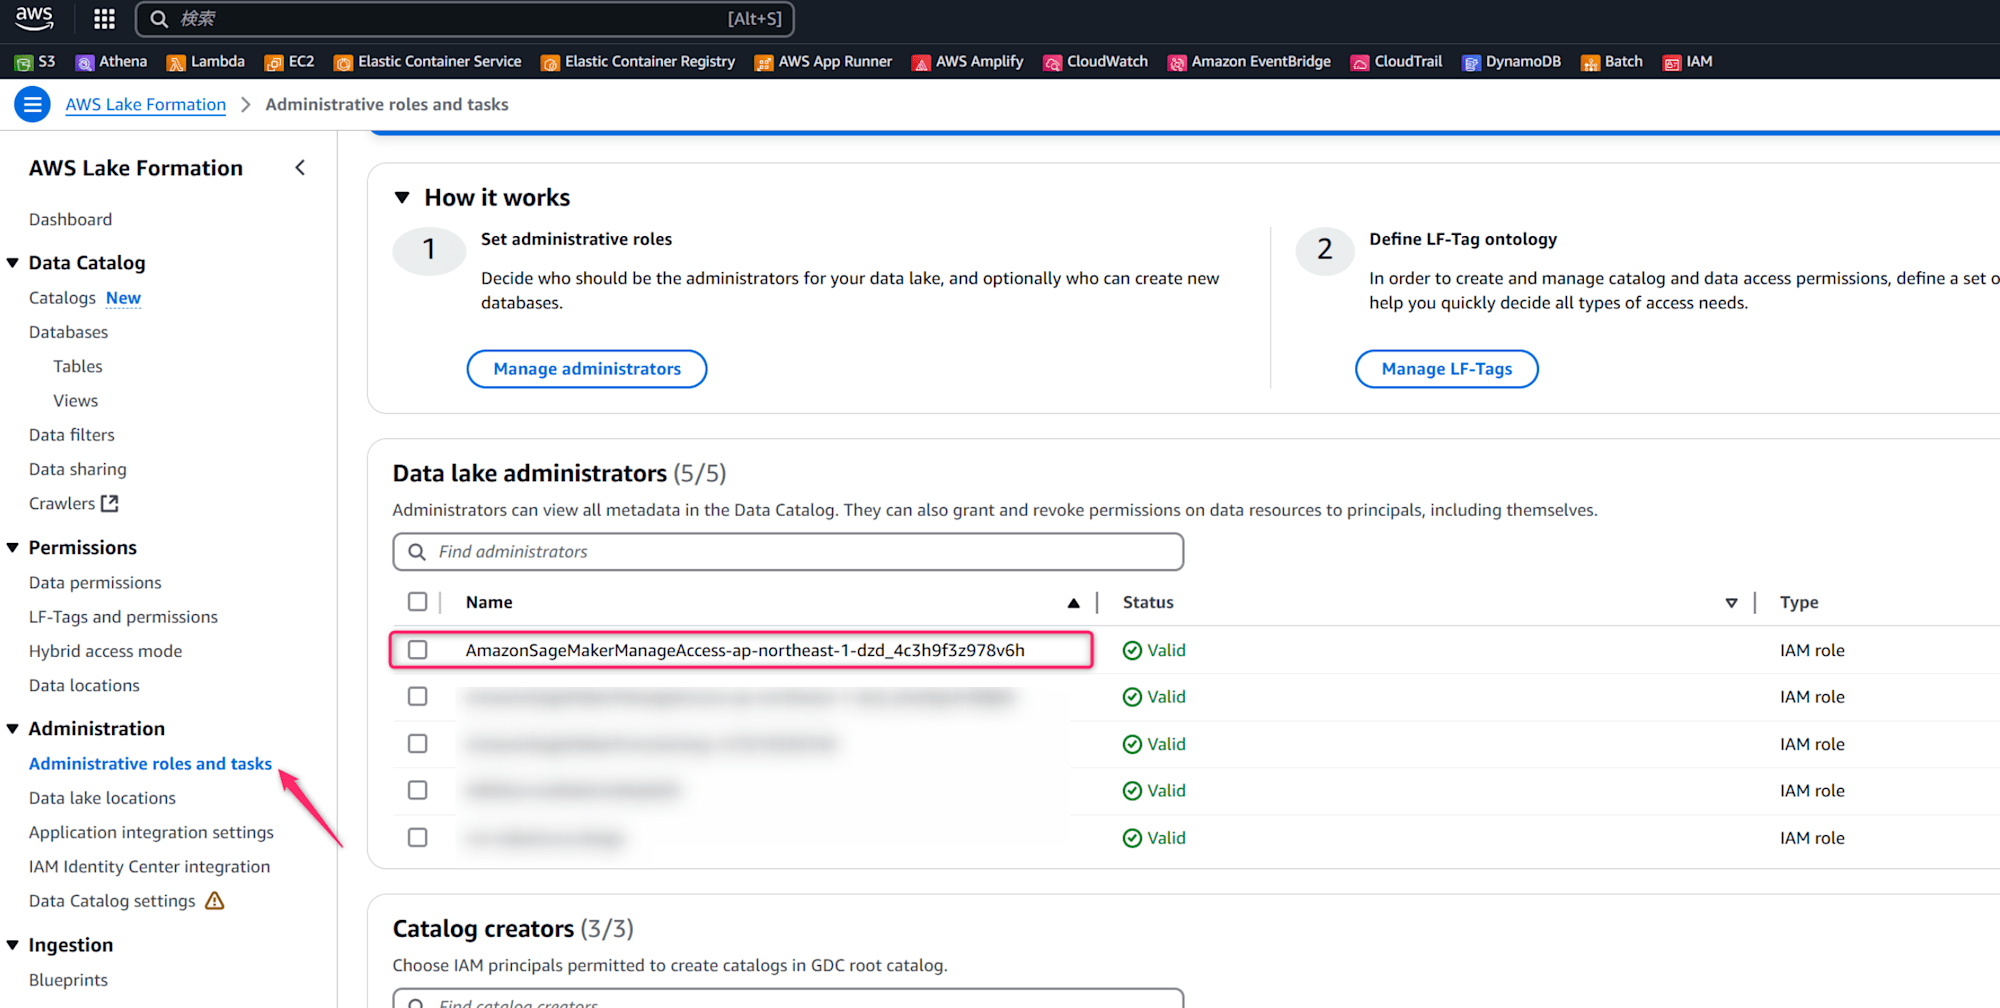Open Data permissions page
Screen dimensions: 2000x1008
click(x=95, y=583)
